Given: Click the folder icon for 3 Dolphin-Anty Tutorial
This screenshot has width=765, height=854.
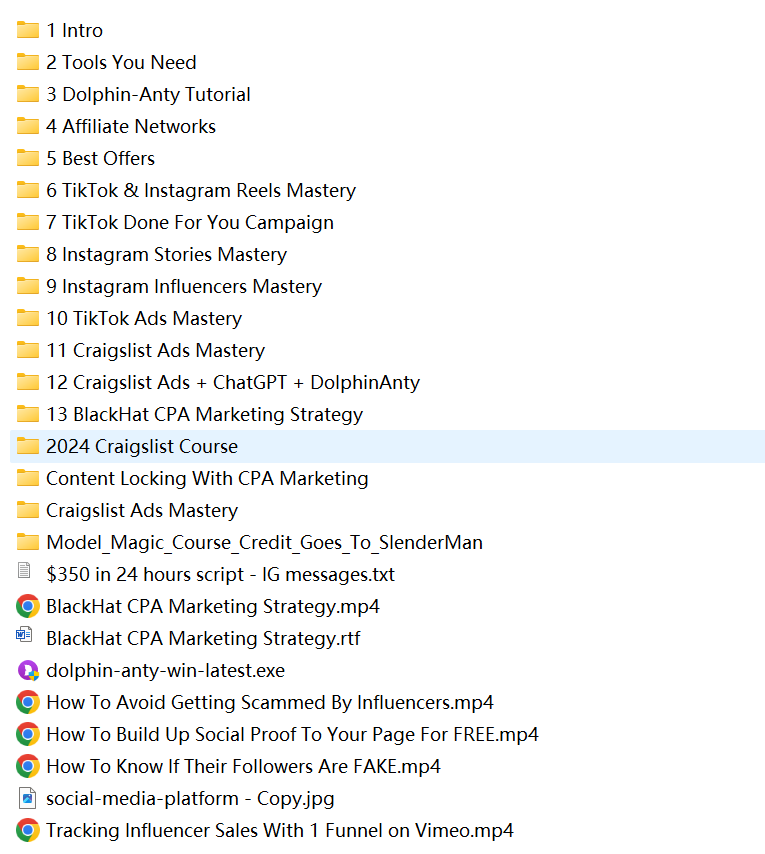Looking at the screenshot, I should pyautogui.click(x=27, y=94).
